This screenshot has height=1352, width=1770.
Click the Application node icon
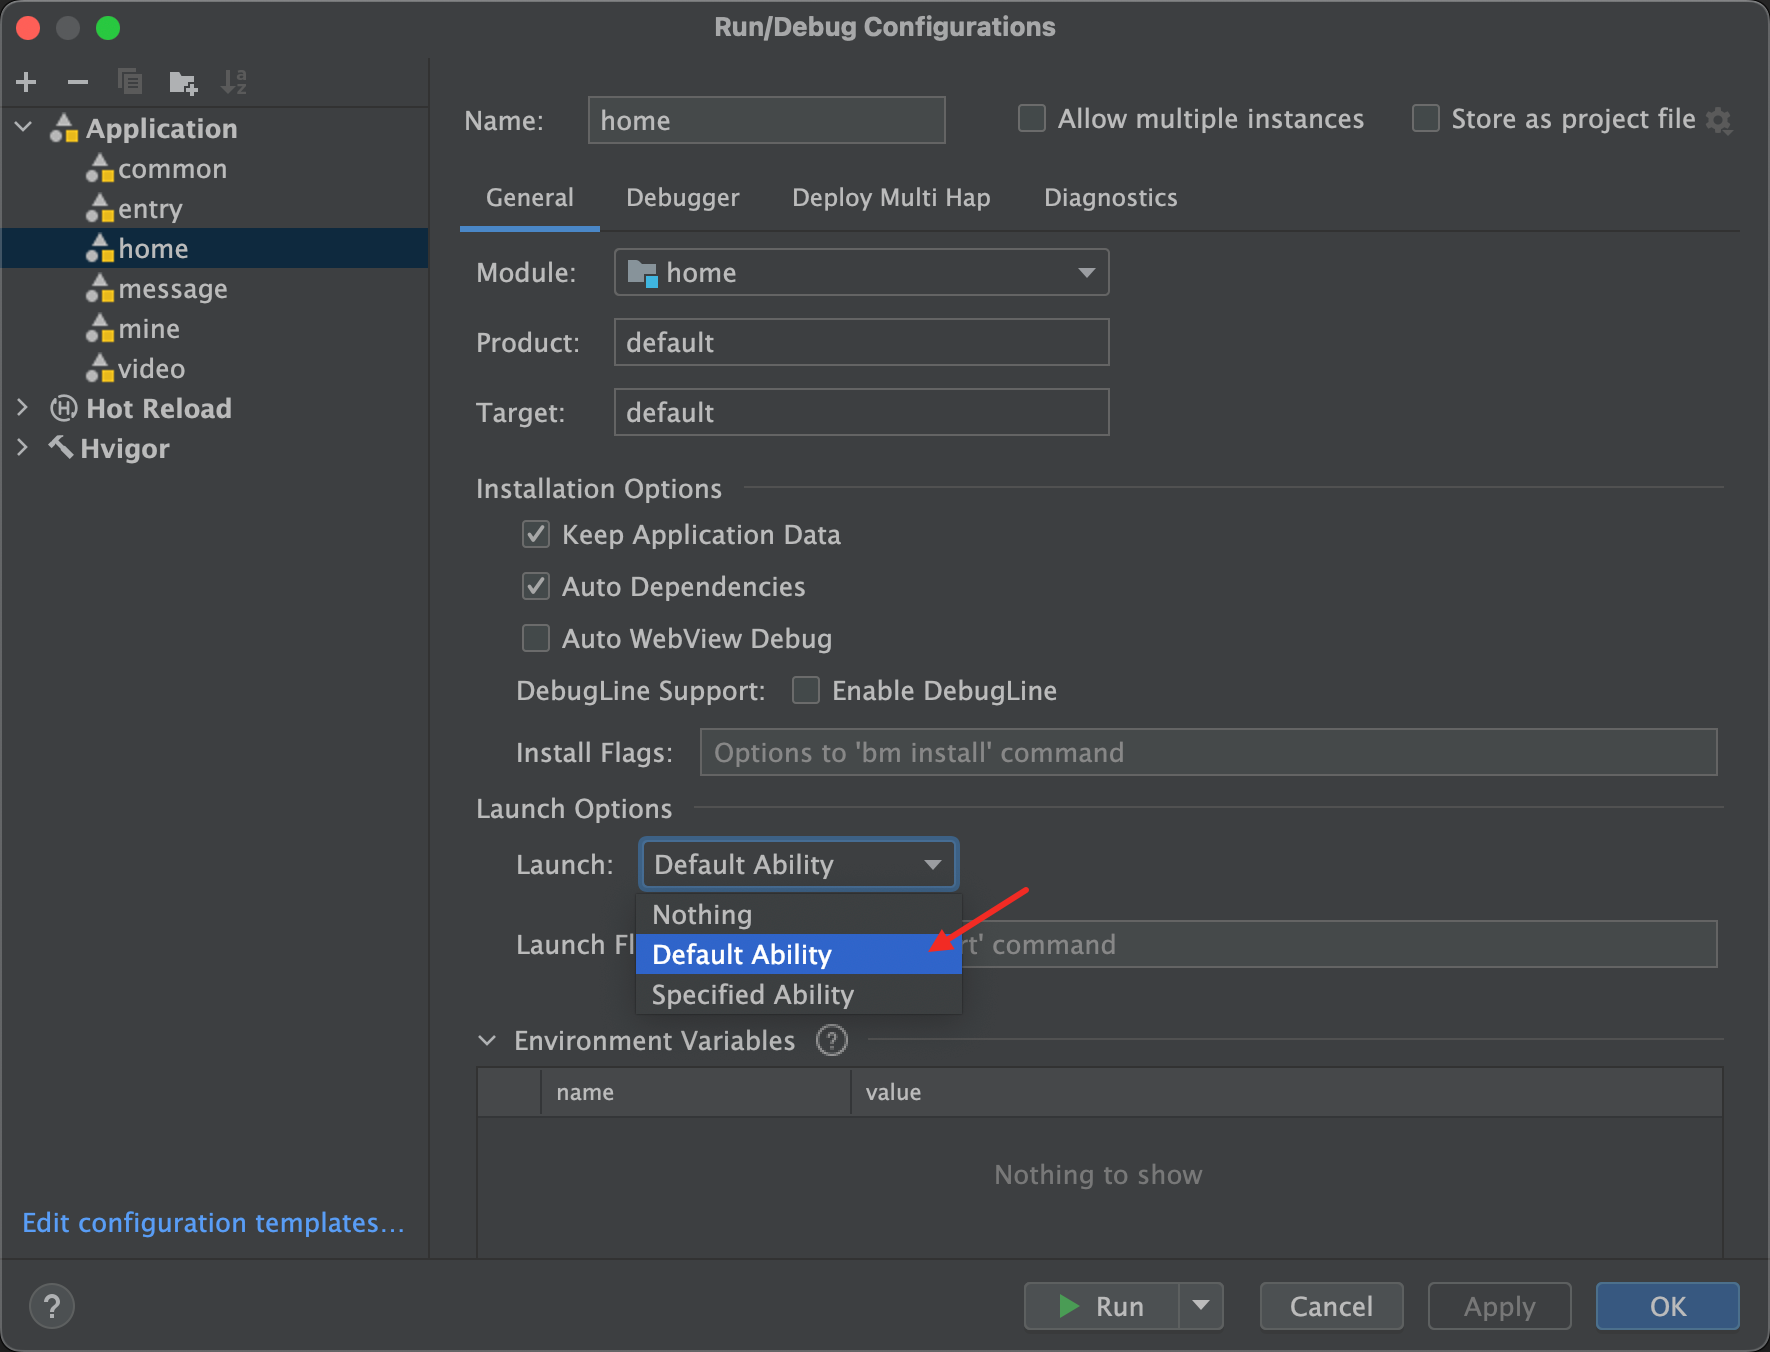pyautogui.click(x=64, y=128)
